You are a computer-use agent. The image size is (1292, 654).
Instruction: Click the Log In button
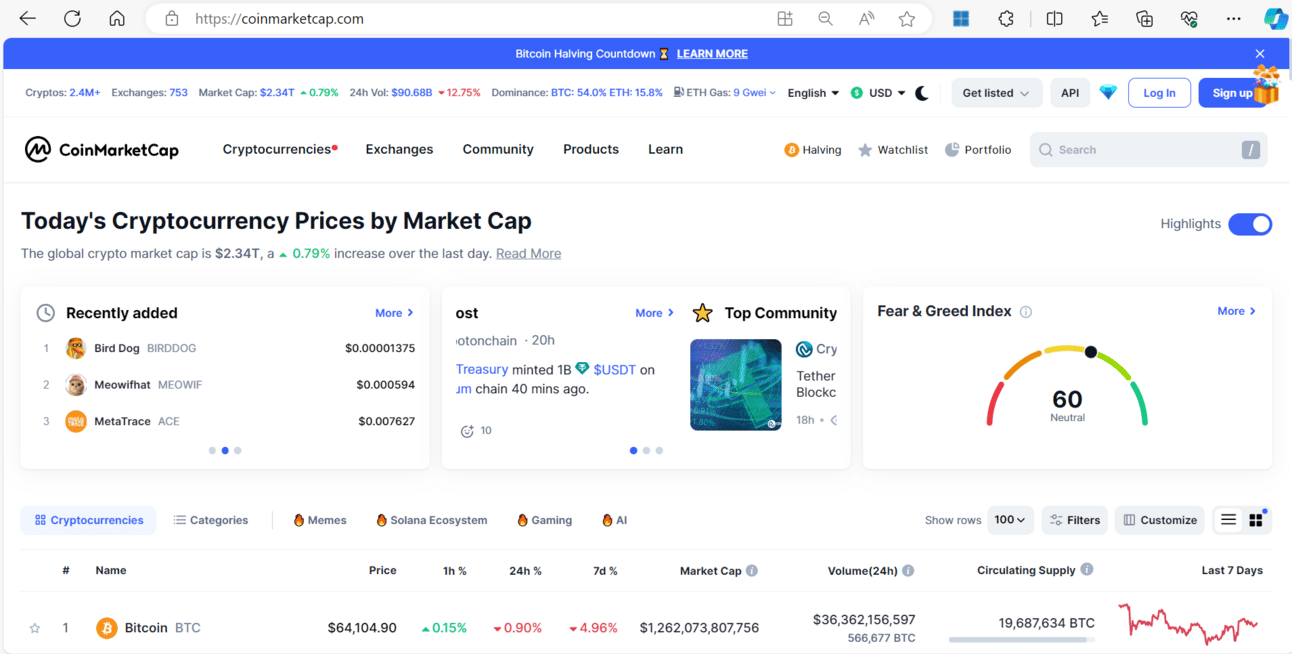[1159, 93]
